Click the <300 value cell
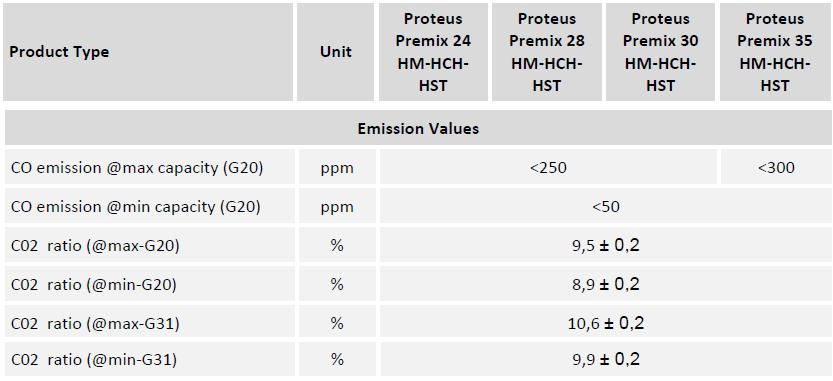 [776, 167]
